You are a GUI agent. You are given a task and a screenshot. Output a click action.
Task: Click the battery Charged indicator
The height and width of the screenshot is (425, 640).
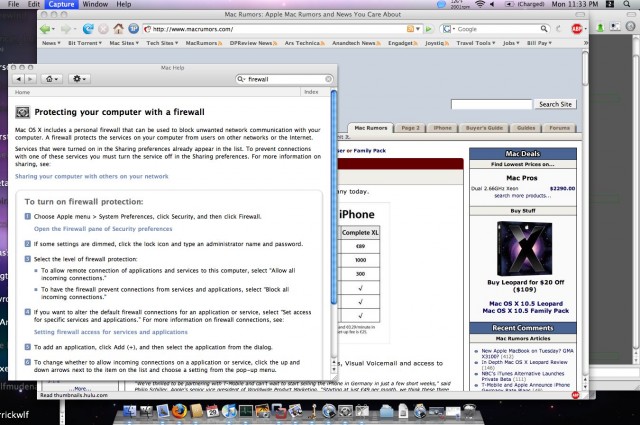[525, 4]
